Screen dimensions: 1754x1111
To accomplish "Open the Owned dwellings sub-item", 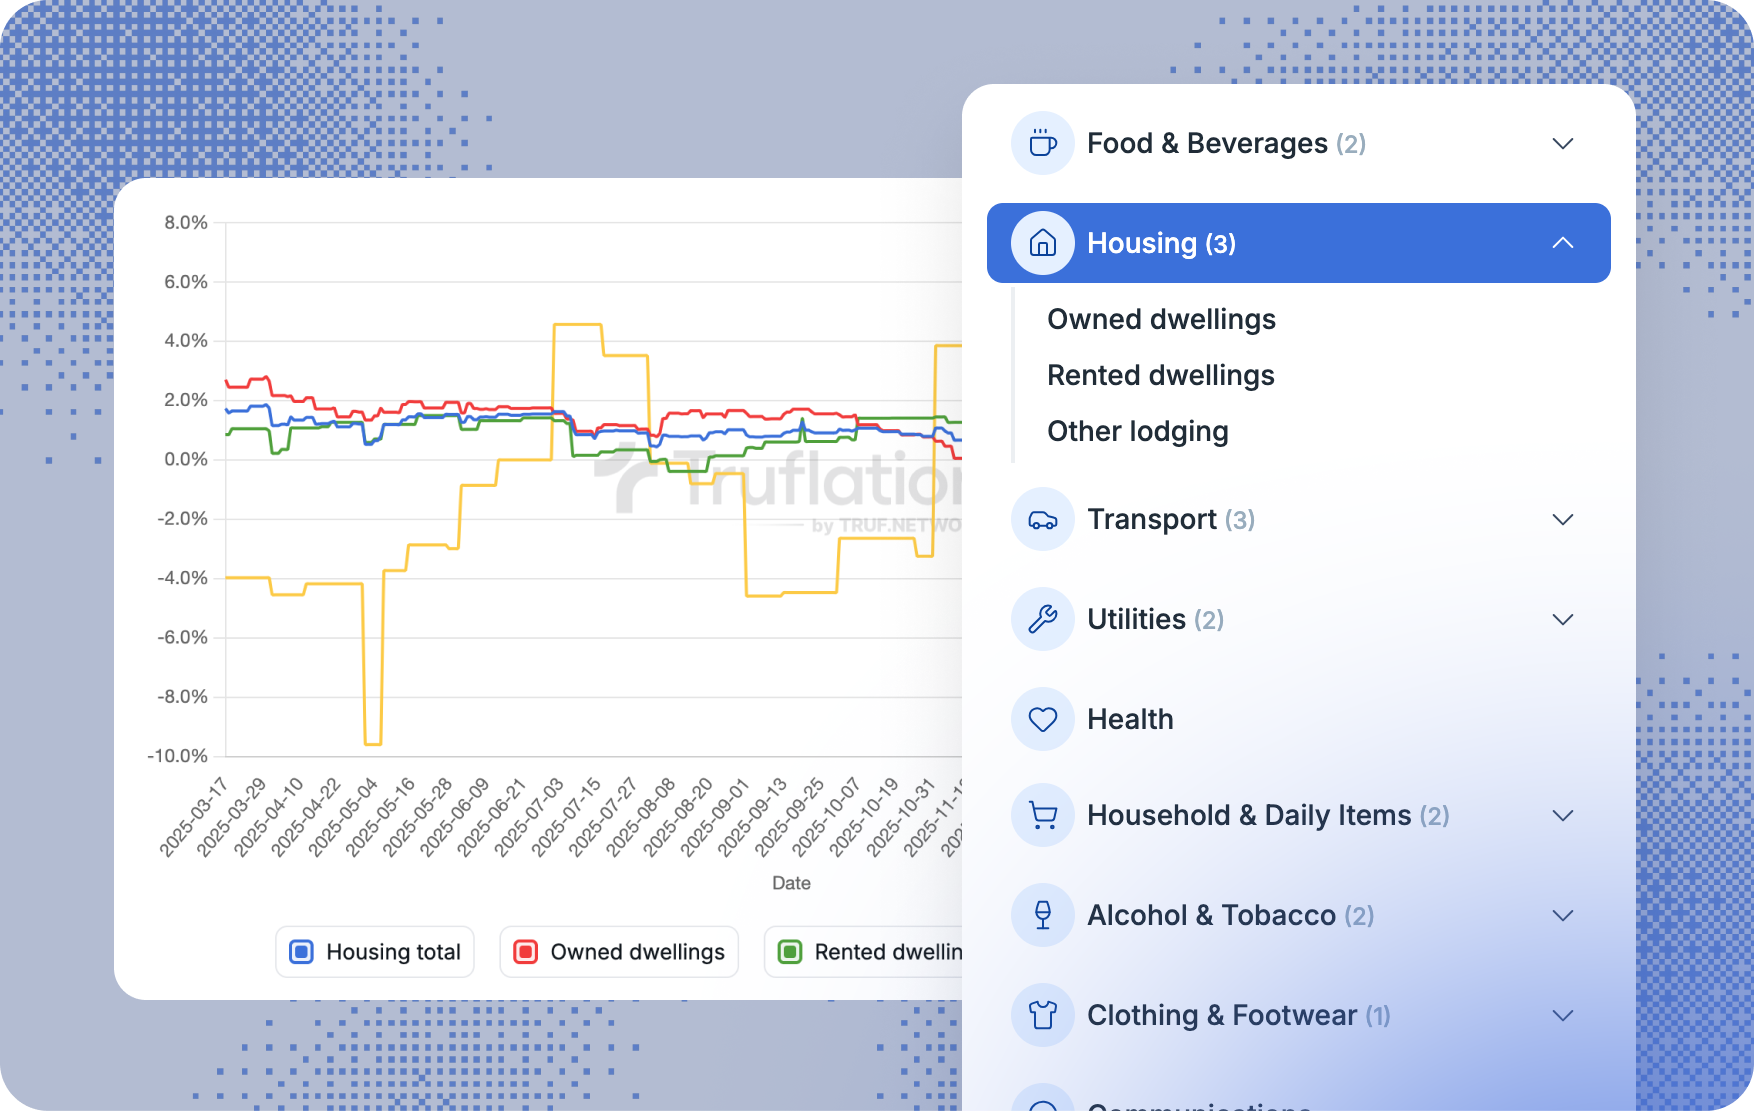I will 1161,319.
